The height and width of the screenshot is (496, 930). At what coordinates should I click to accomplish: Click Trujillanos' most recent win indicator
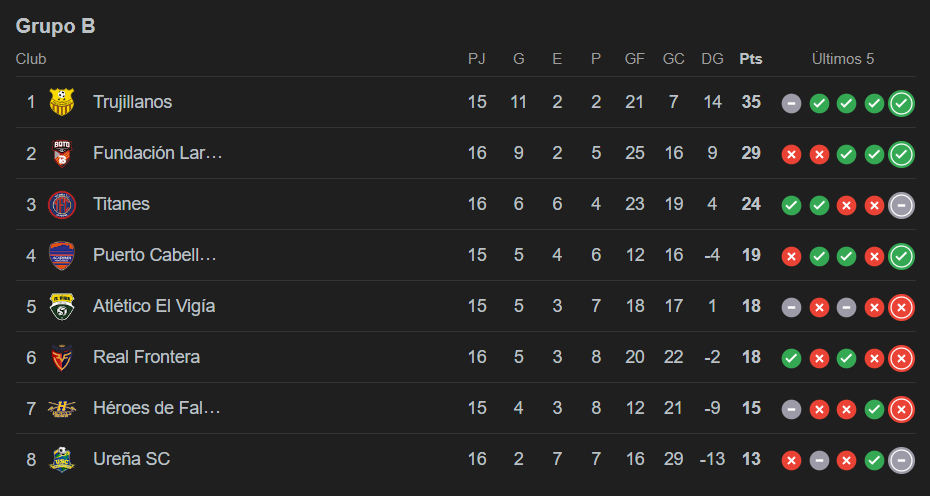tap(901, 102)
